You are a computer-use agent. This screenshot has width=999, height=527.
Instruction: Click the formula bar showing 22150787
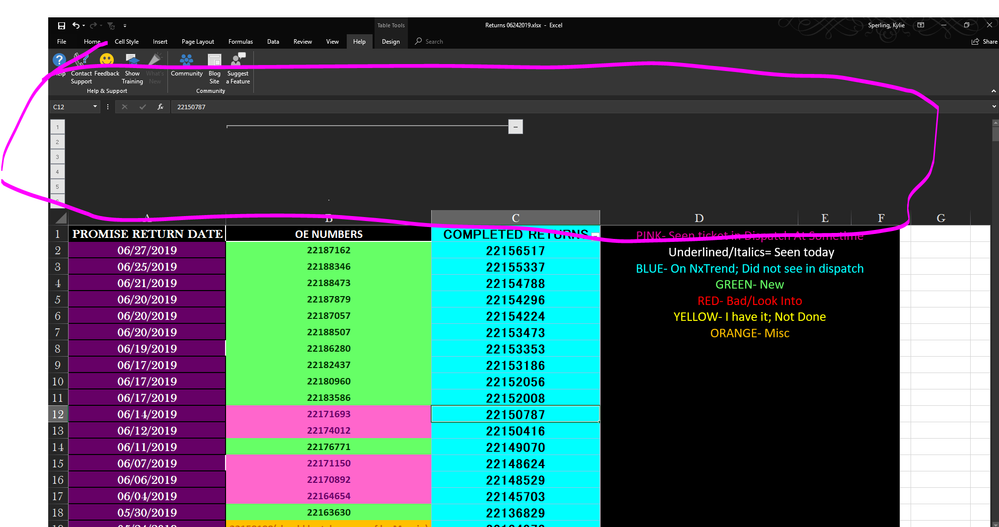pyautogui.click(x=579, y=107)
